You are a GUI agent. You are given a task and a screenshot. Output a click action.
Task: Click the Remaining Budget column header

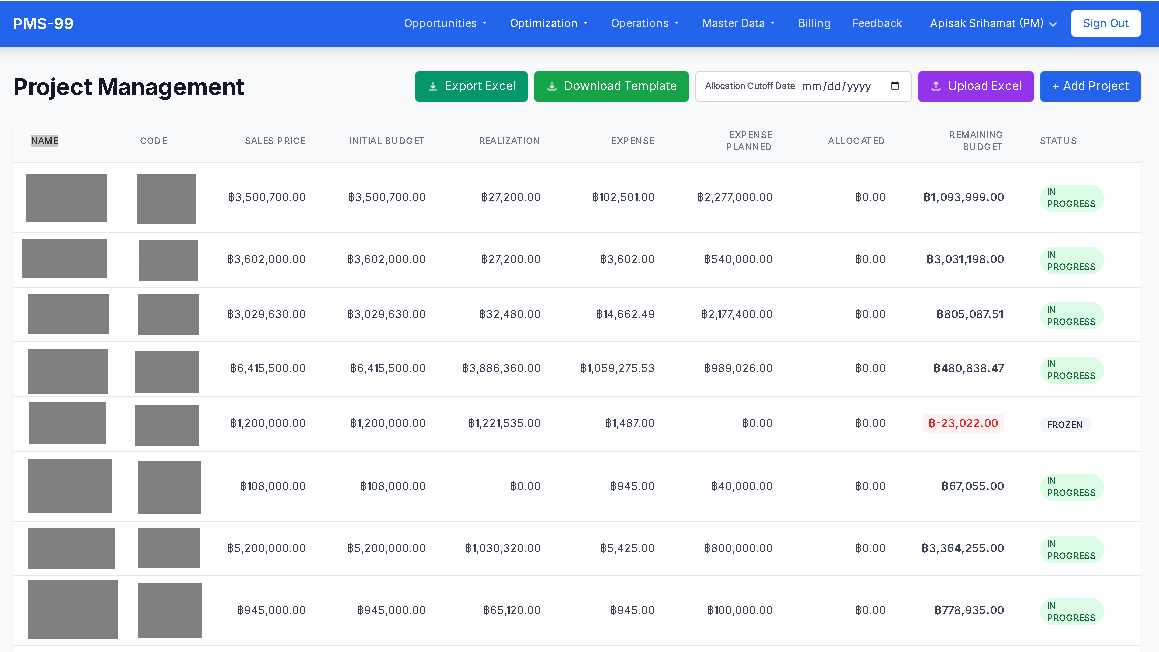975,141
